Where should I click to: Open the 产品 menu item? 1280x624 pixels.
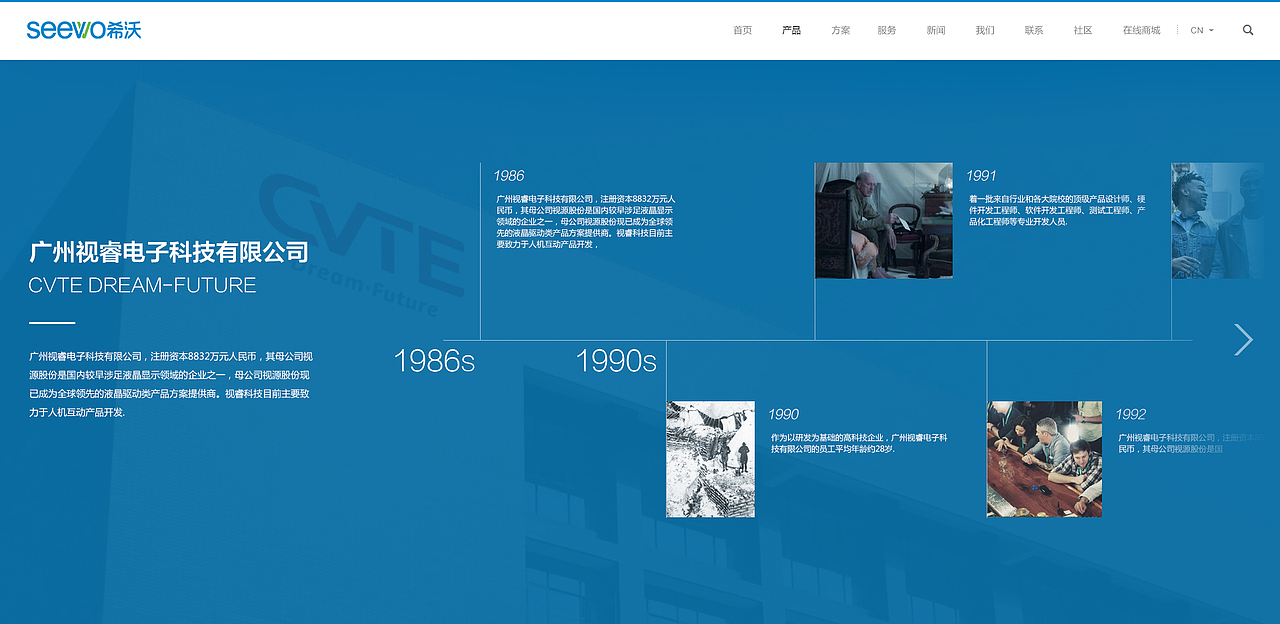[791, 30]
